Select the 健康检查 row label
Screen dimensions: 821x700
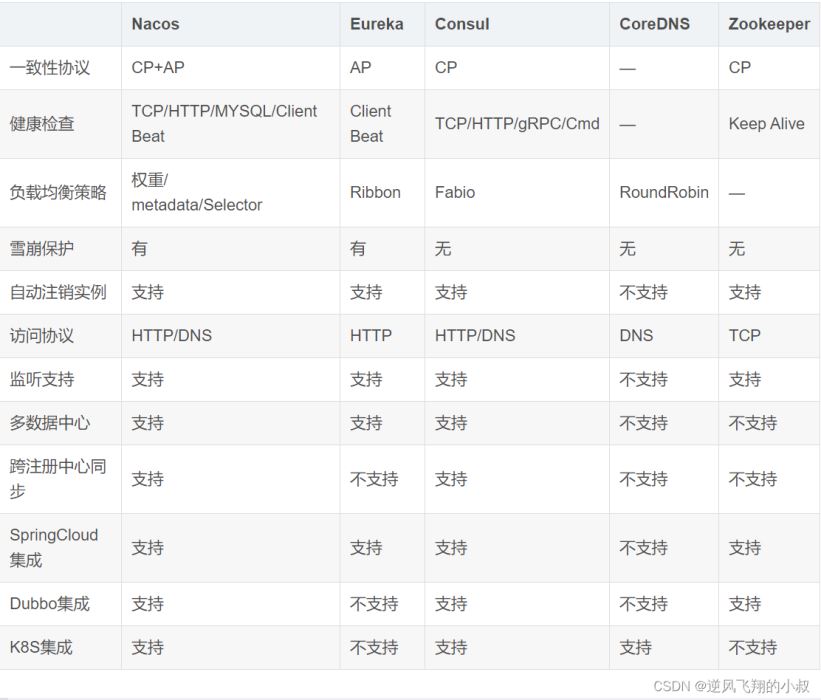[x=42, y=124]
